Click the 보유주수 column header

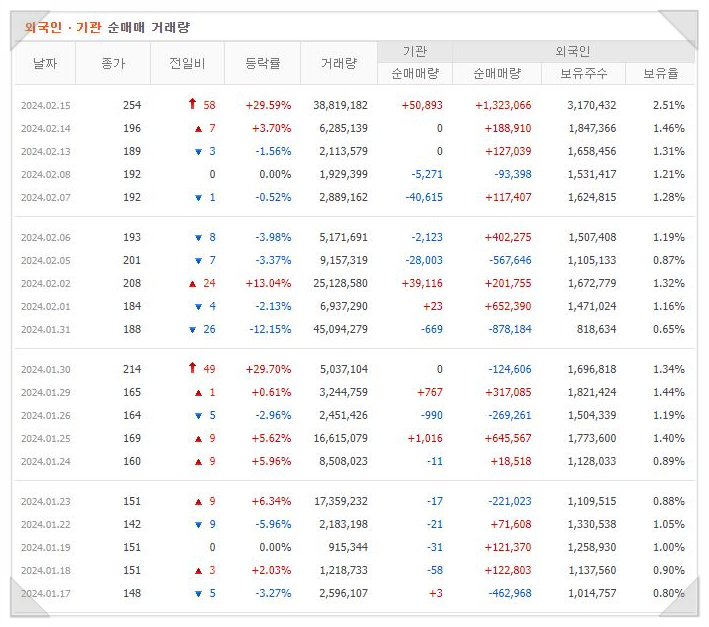[583, 73]
